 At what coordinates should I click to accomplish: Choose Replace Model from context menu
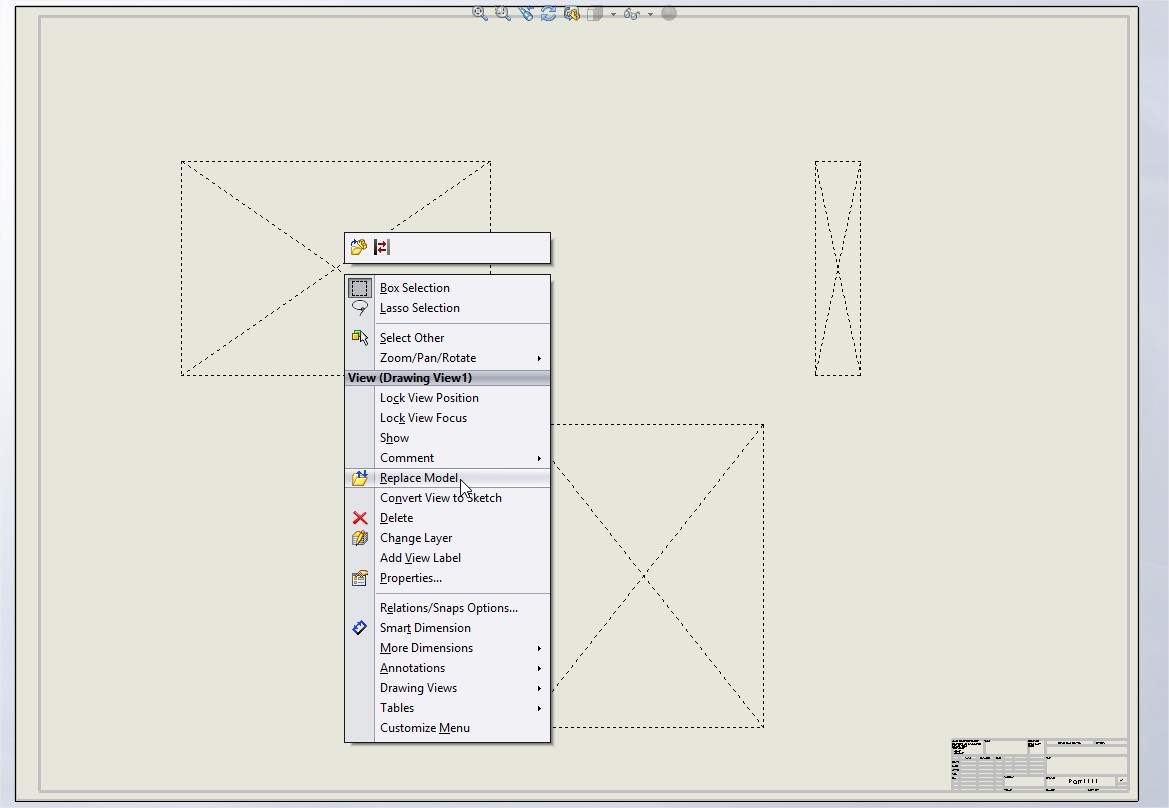(x=418, y=478)
